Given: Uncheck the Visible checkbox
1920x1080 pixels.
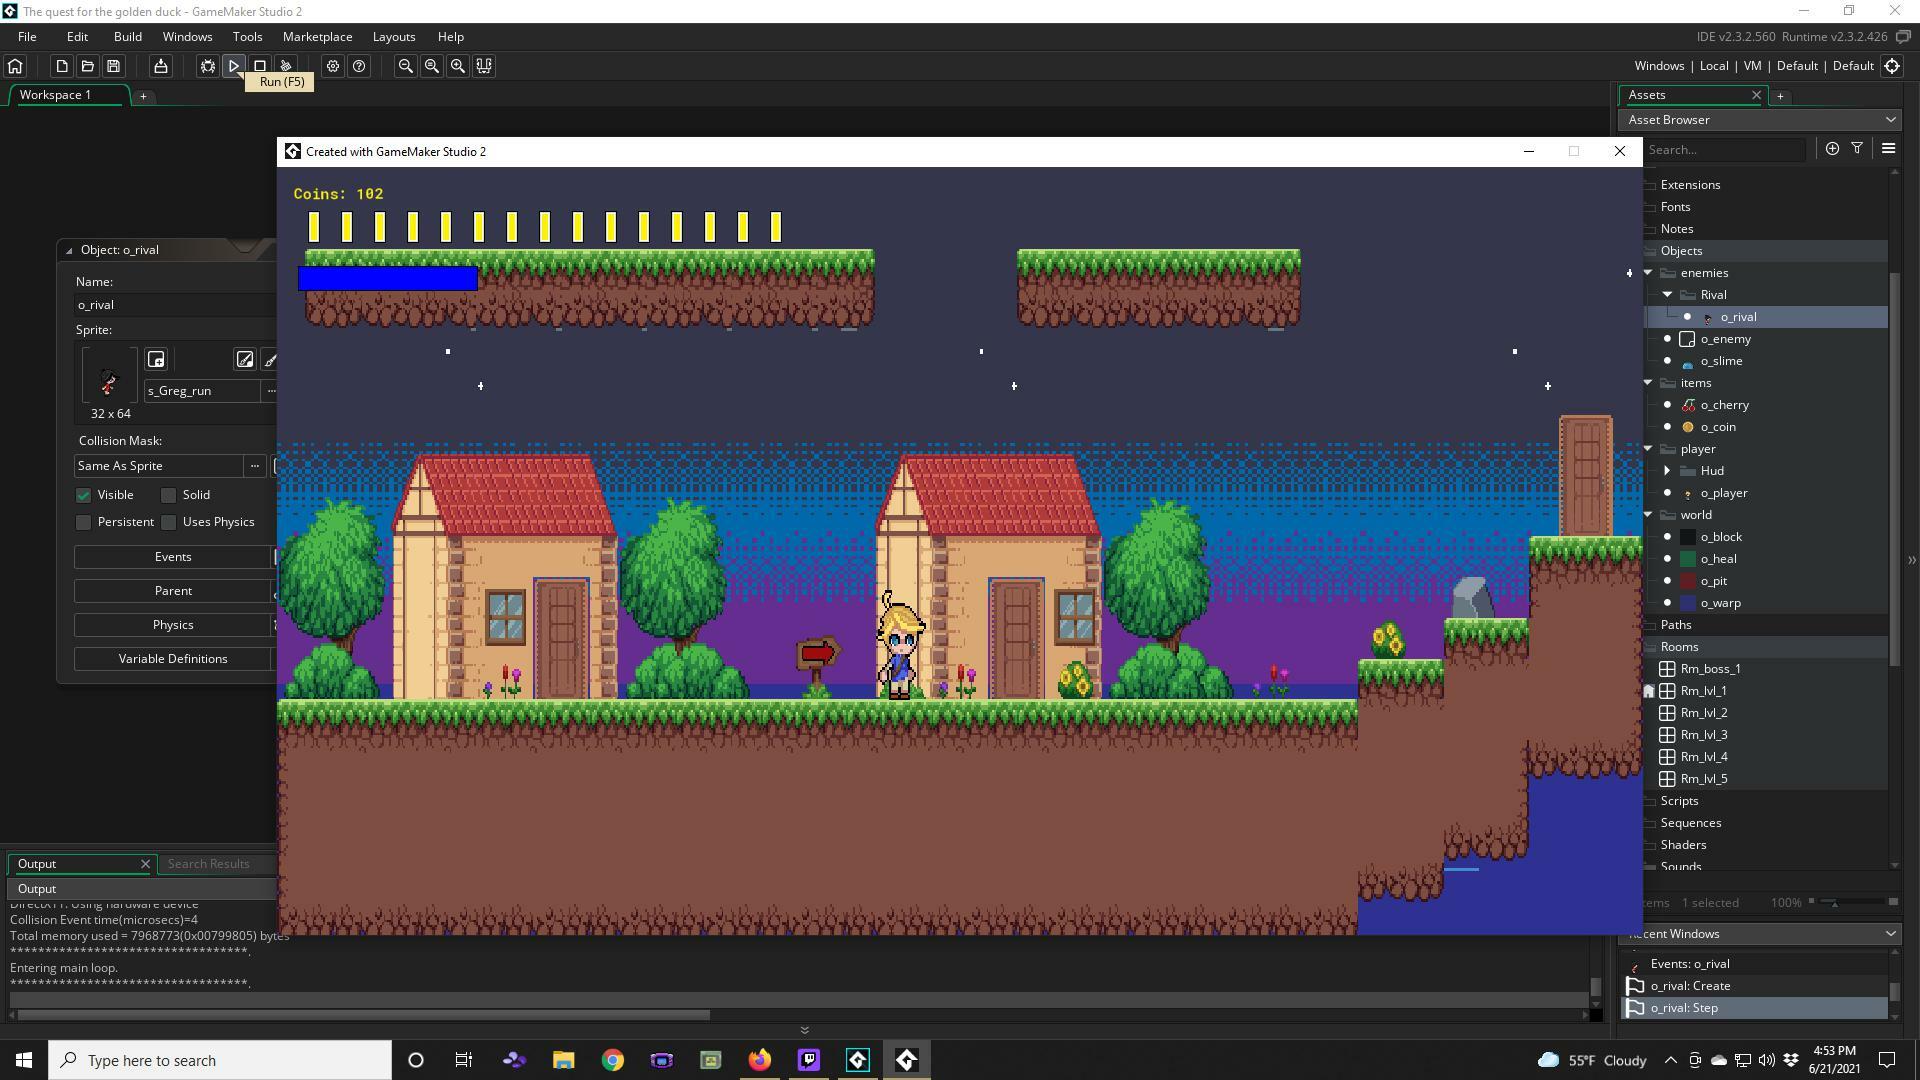Looking at the screenshot, I should [84, 495].
